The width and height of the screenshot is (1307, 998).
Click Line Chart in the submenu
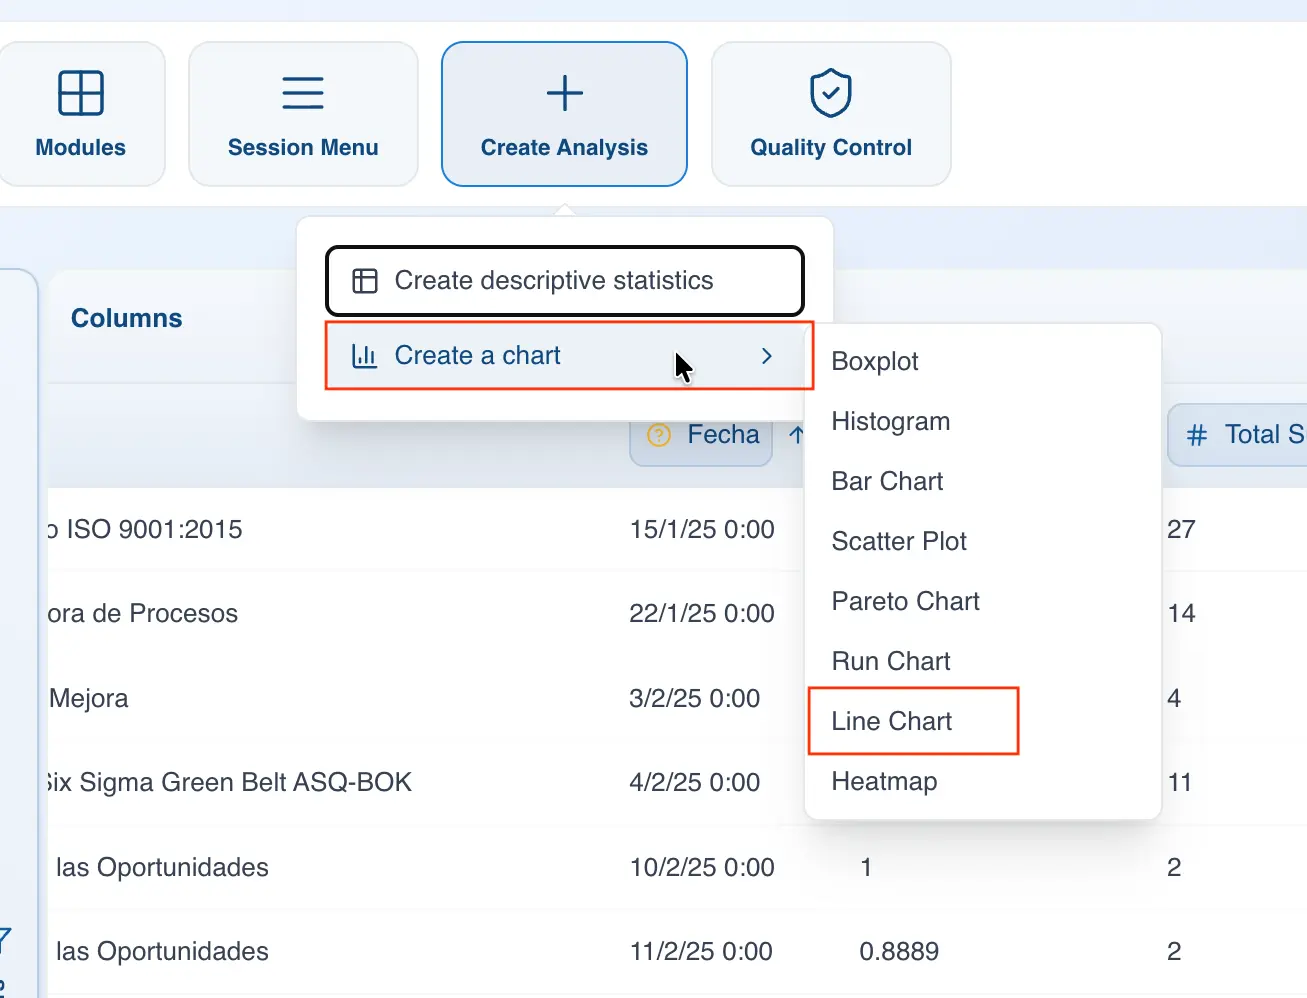point(892,721)
